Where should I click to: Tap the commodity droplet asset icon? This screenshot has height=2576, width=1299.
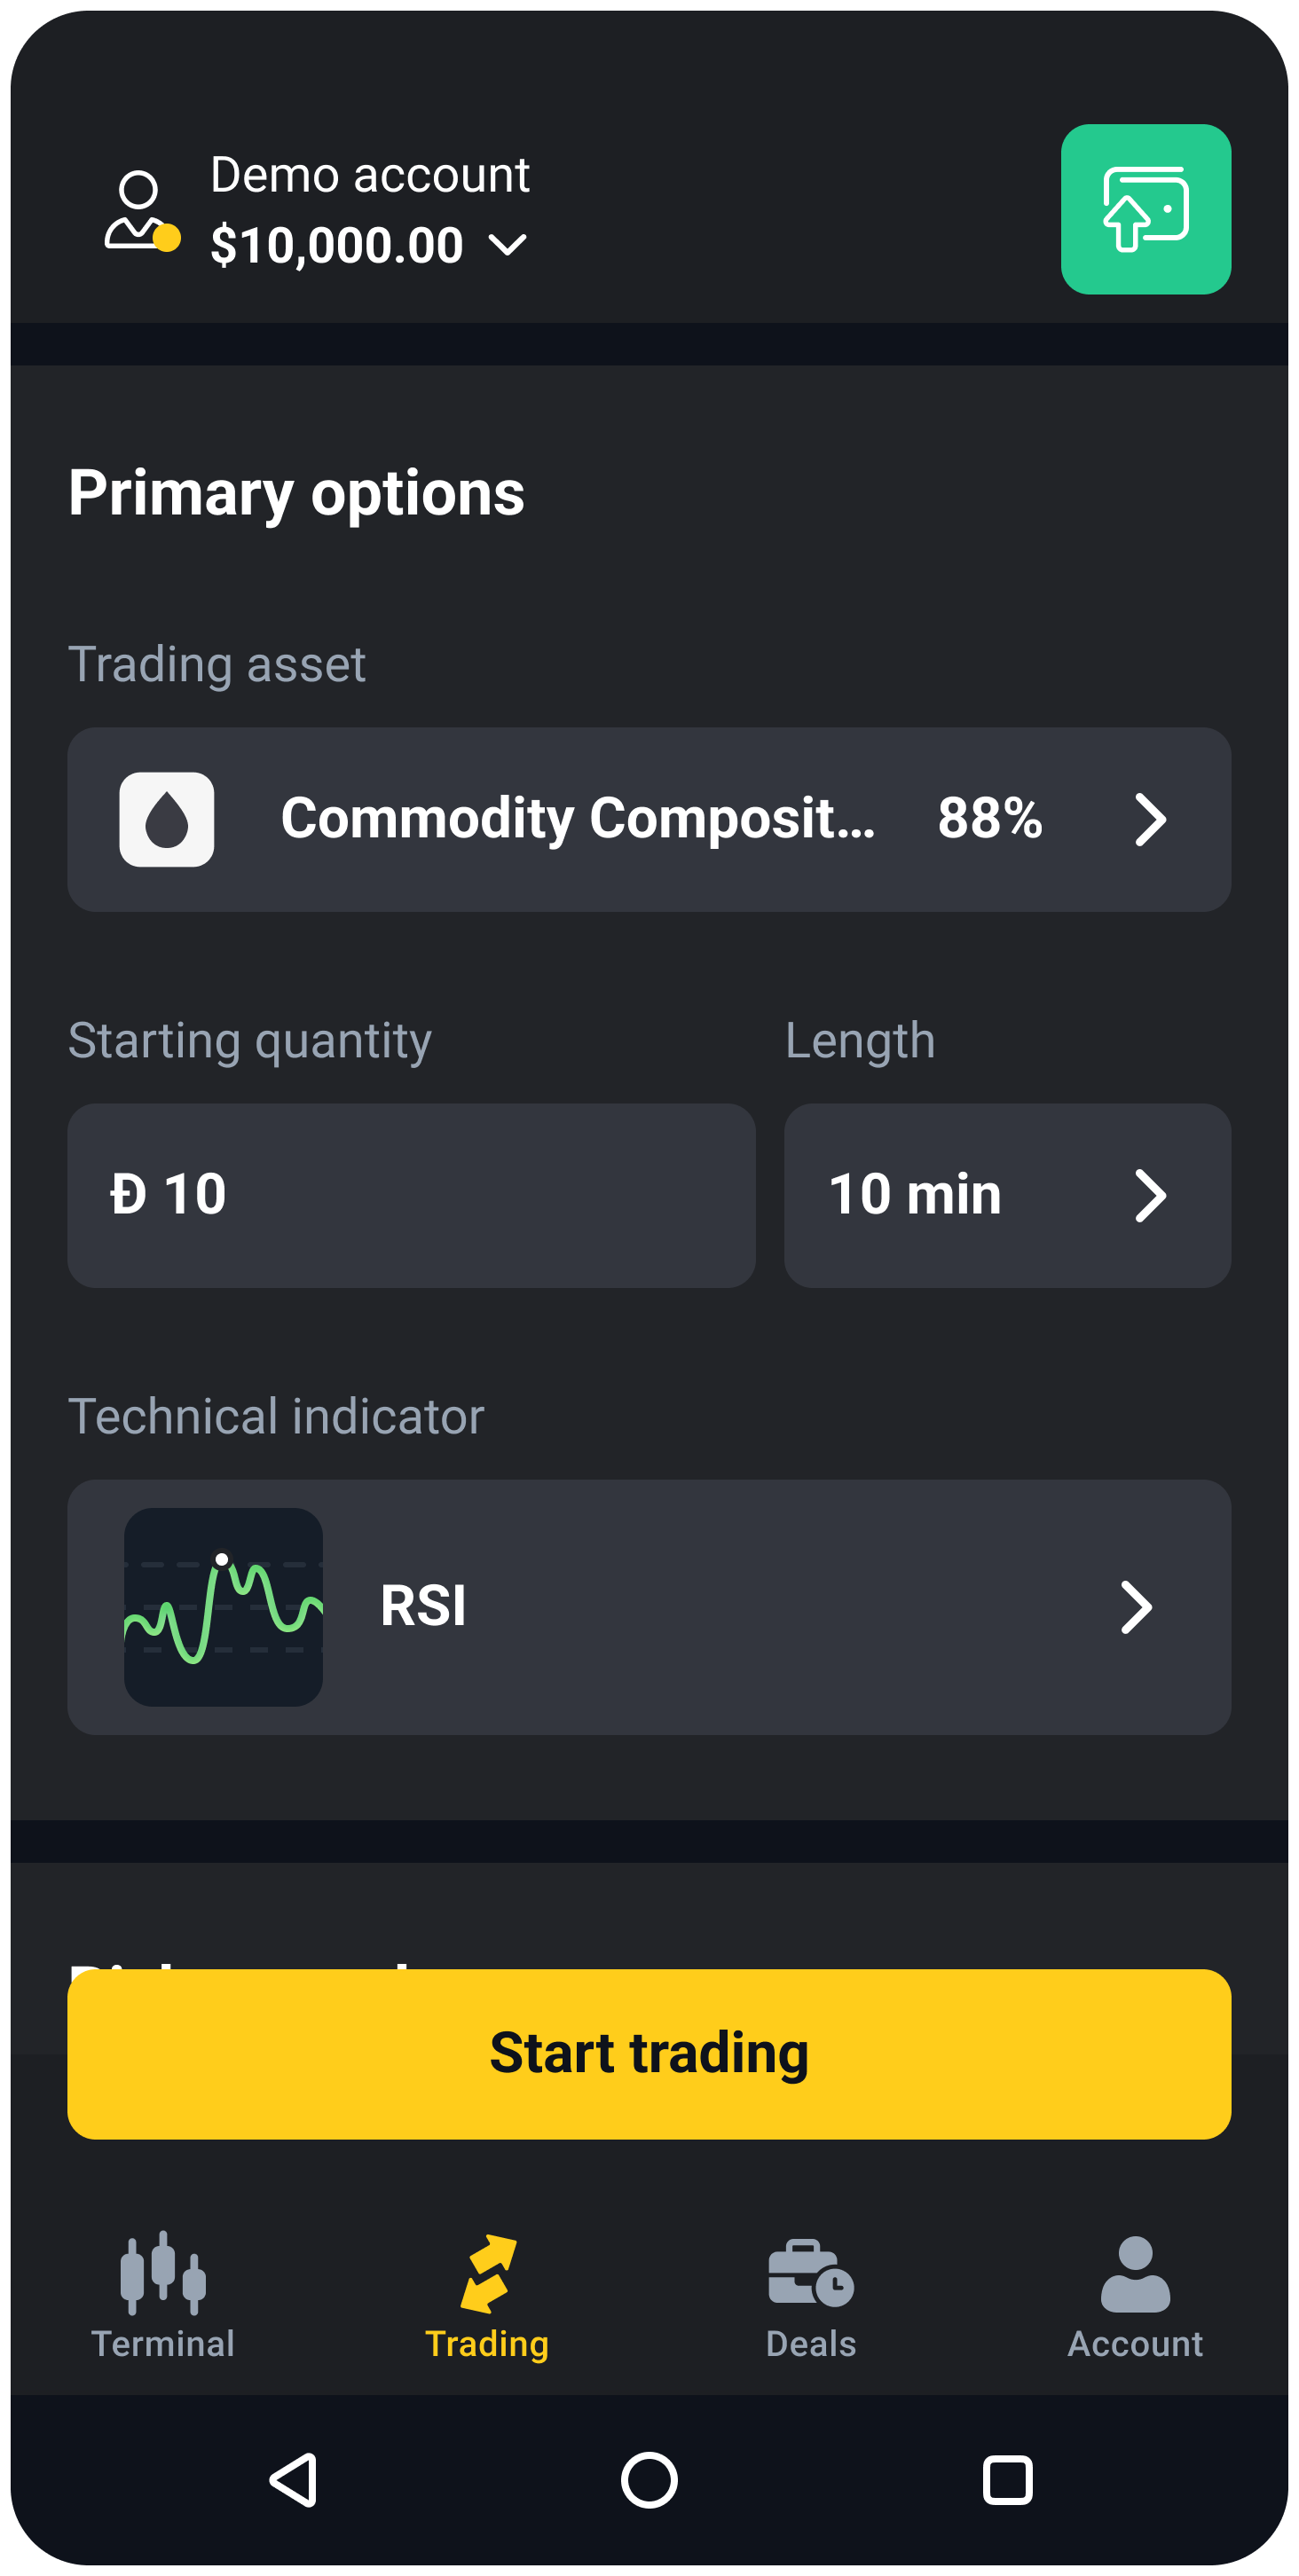[x=167, y=819]
